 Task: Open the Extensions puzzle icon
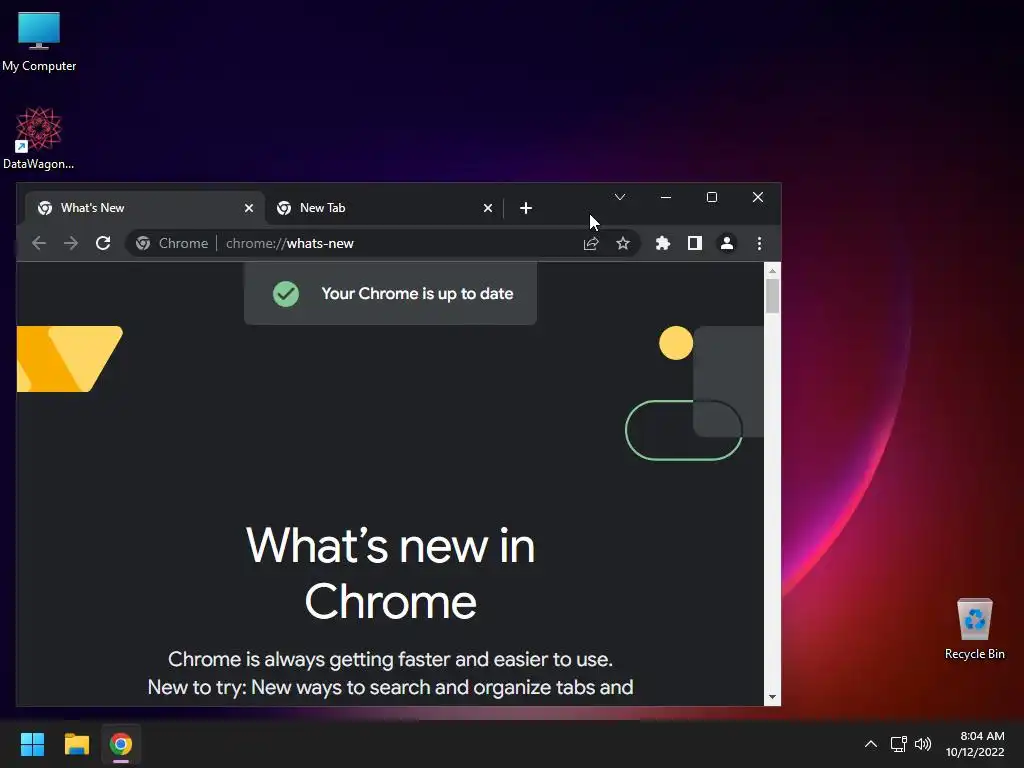[663, 244]
